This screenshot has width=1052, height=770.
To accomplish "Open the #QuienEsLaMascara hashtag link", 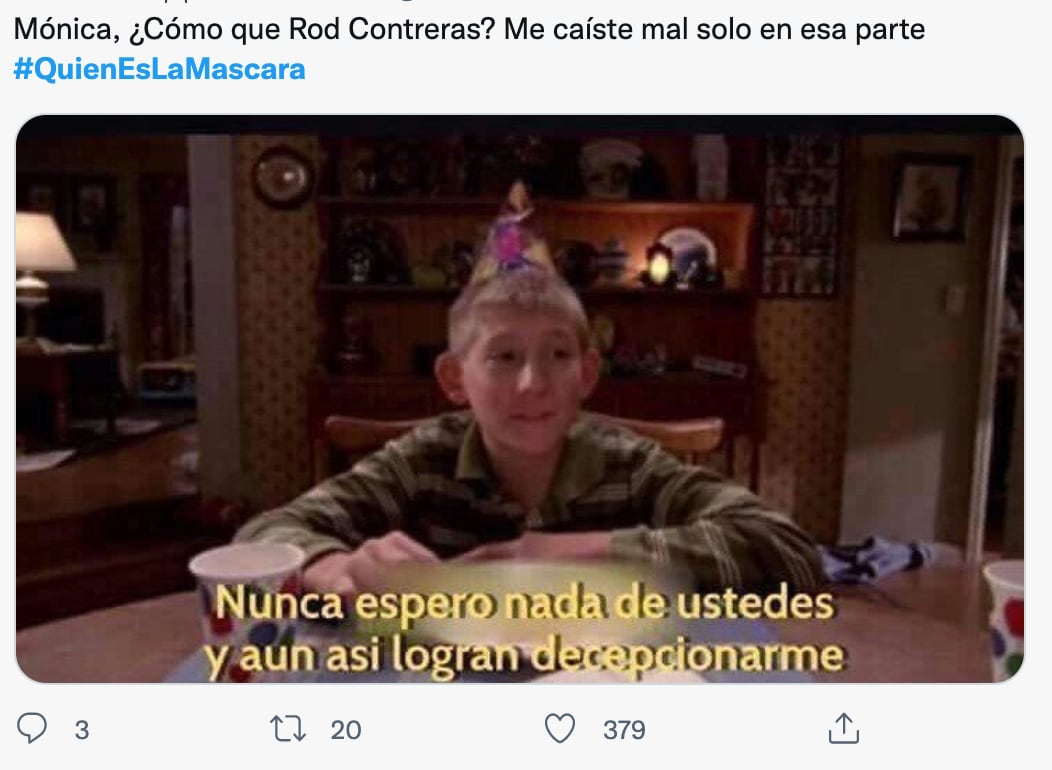I will [160, 69].
